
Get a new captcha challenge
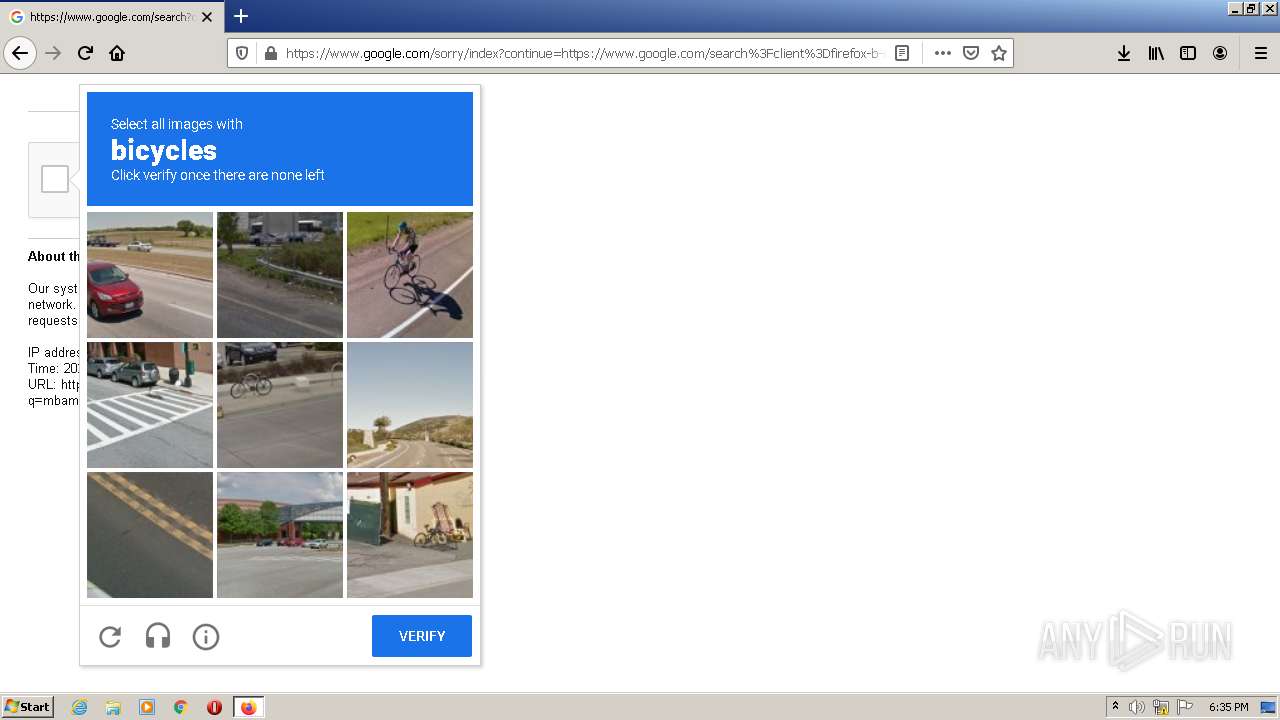pos(110,636)
